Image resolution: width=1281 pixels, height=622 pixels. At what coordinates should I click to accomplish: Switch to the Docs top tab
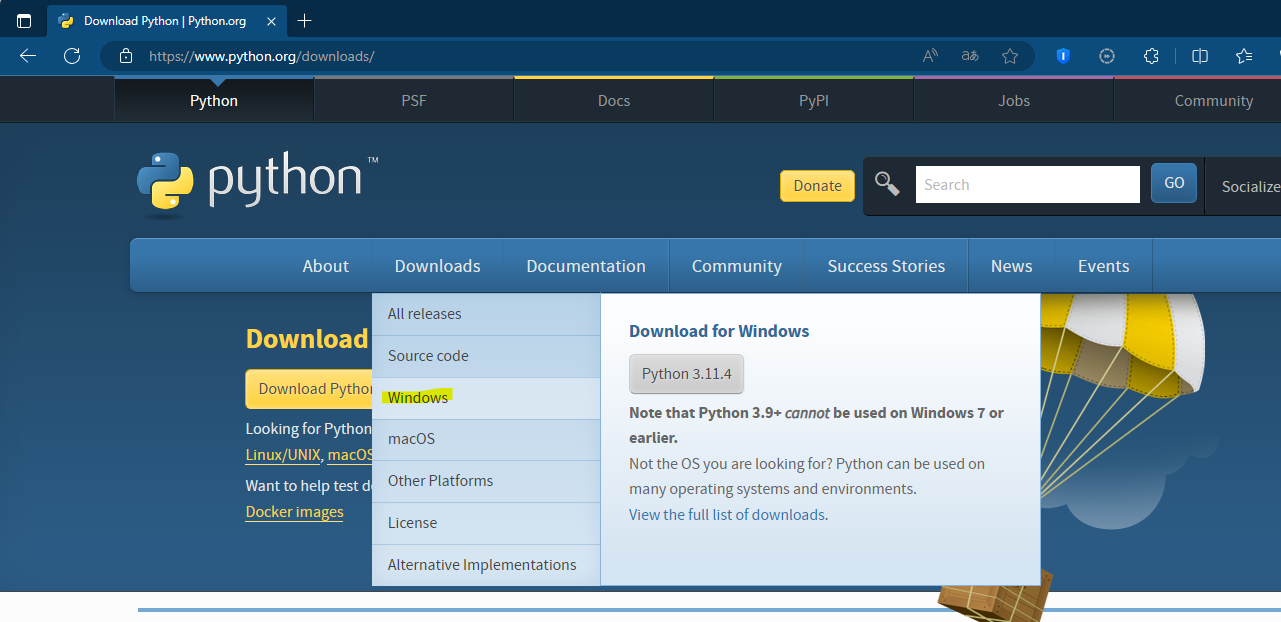(614, 100)
